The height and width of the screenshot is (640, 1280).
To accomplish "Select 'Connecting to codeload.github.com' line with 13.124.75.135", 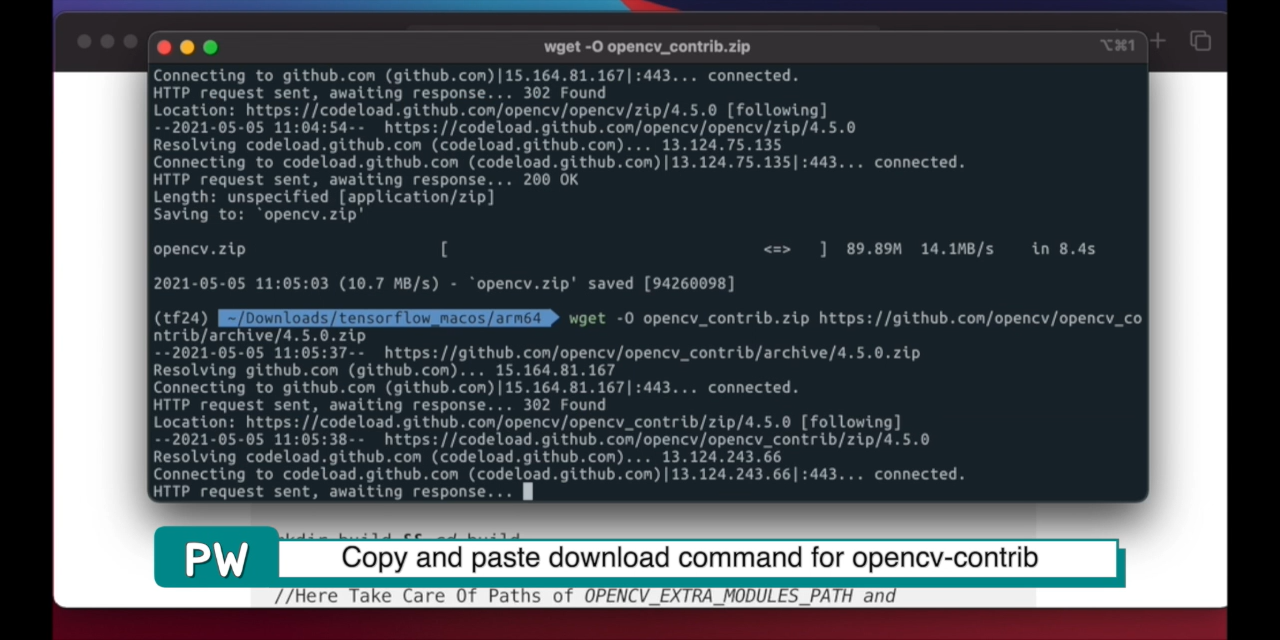I will point(559,162).
